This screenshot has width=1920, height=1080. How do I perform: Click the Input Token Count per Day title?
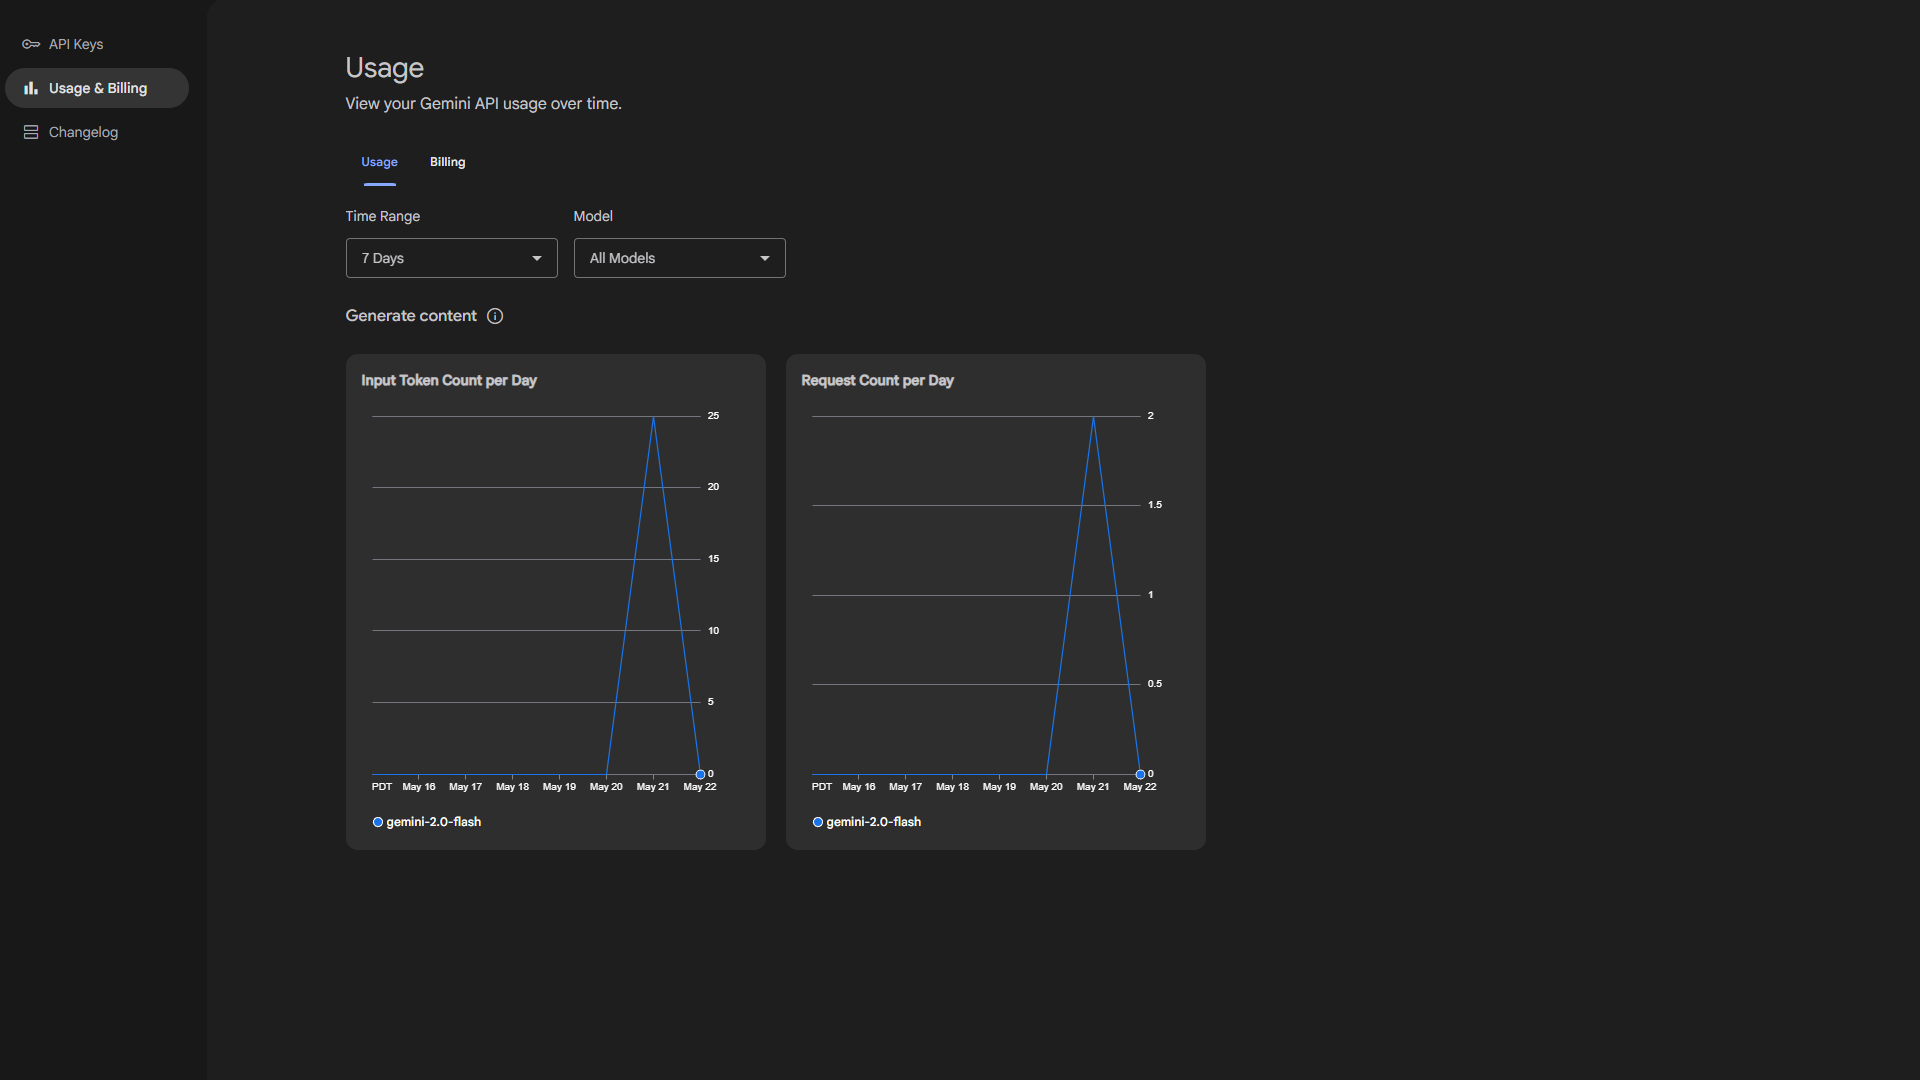pos(449,380)
